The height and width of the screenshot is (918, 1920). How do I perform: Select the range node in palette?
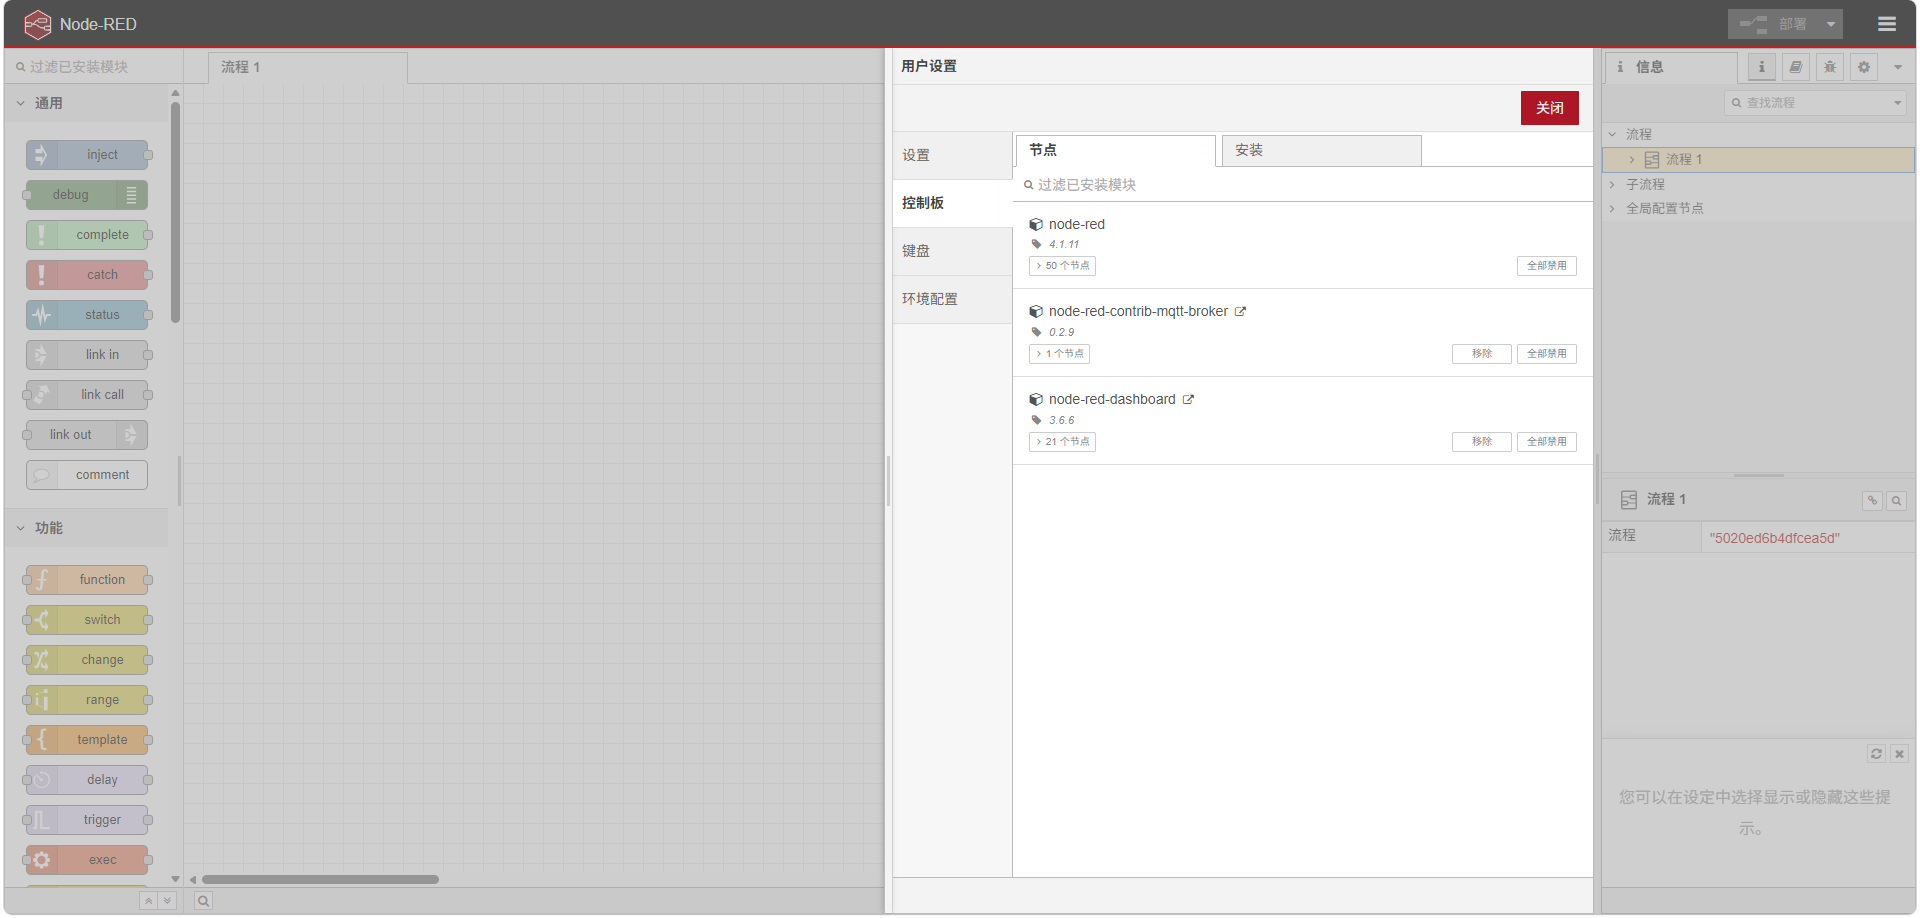(87, 700)
